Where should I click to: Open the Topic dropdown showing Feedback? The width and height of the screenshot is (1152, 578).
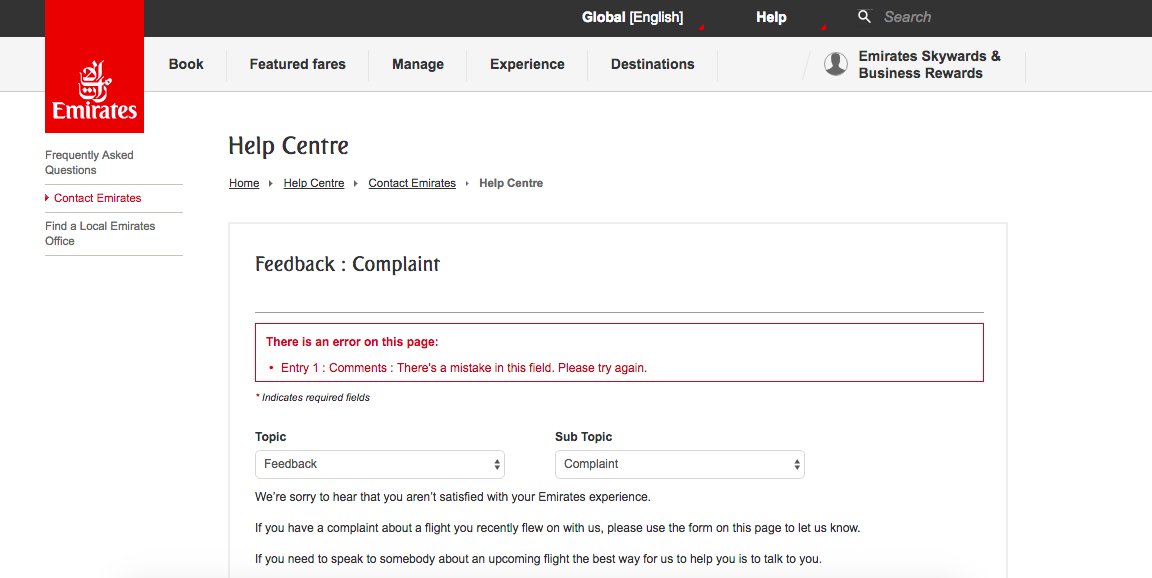(380, 464)
